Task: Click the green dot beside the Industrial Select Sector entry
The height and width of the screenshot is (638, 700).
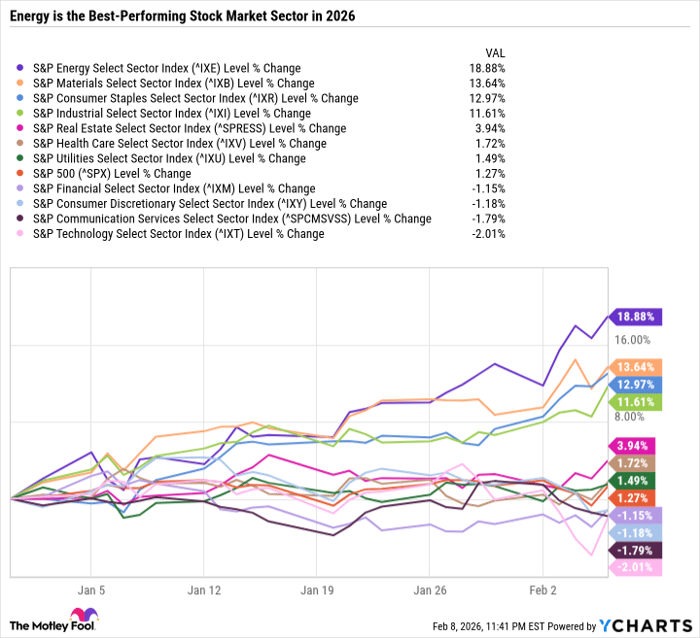Action: pos(22,113)
